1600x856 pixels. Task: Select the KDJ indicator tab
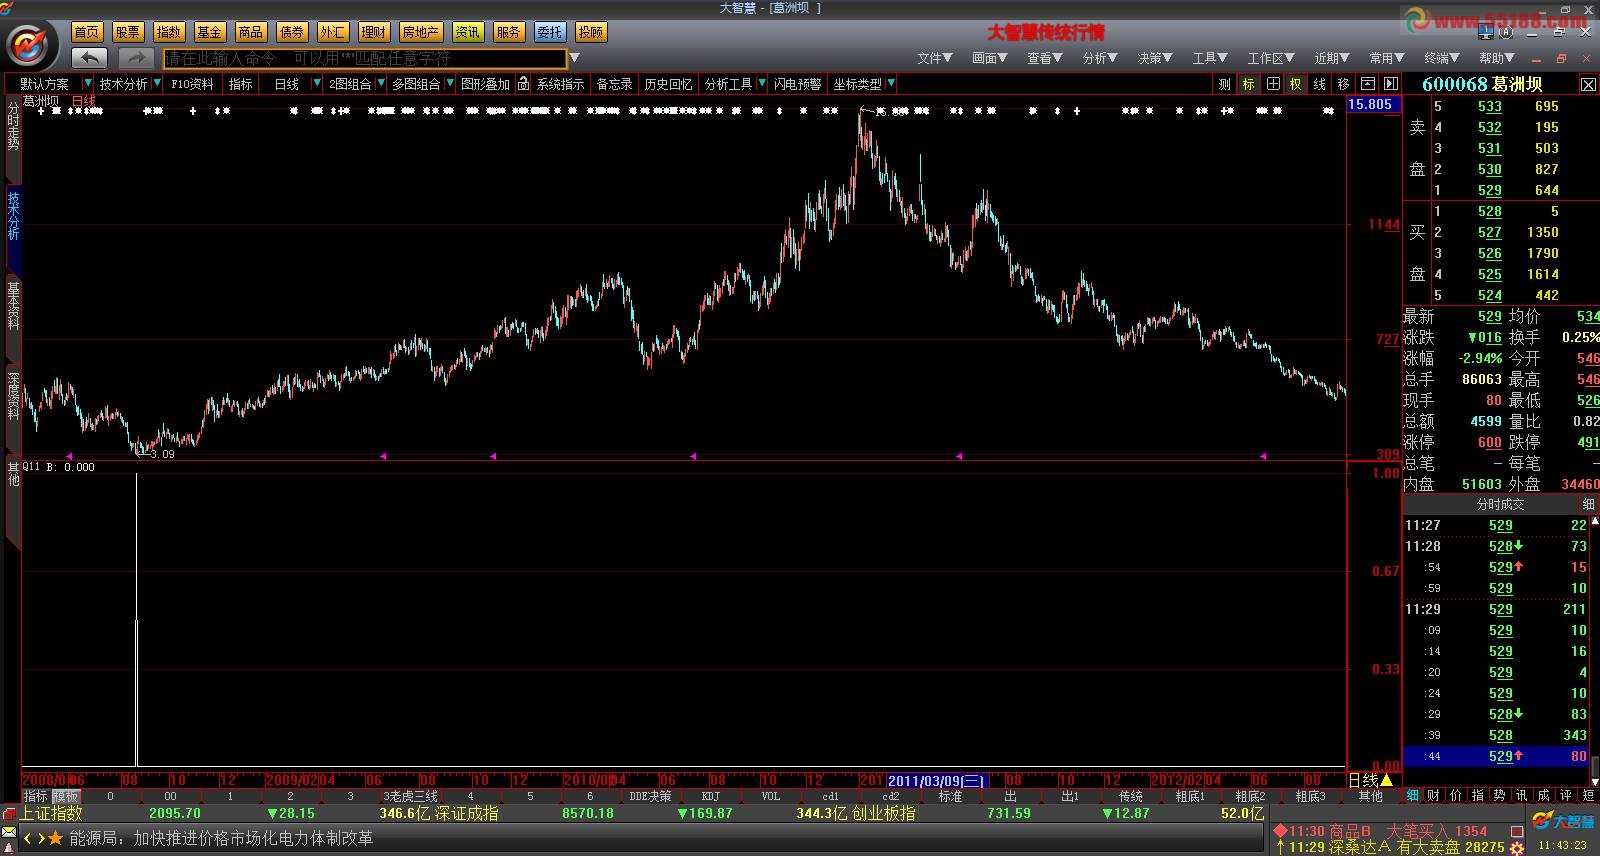point(711,796)
